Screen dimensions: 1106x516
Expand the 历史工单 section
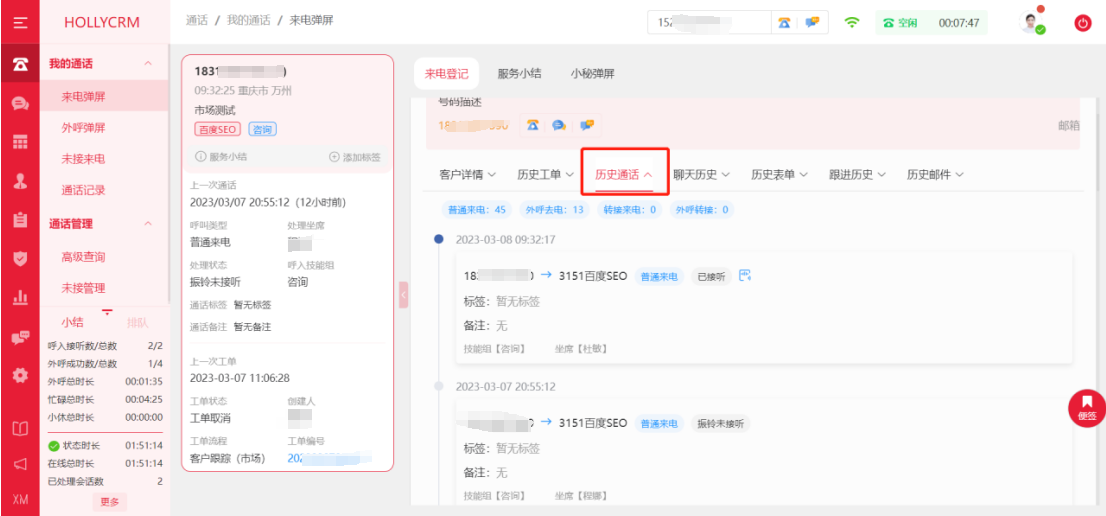(545, 174)
